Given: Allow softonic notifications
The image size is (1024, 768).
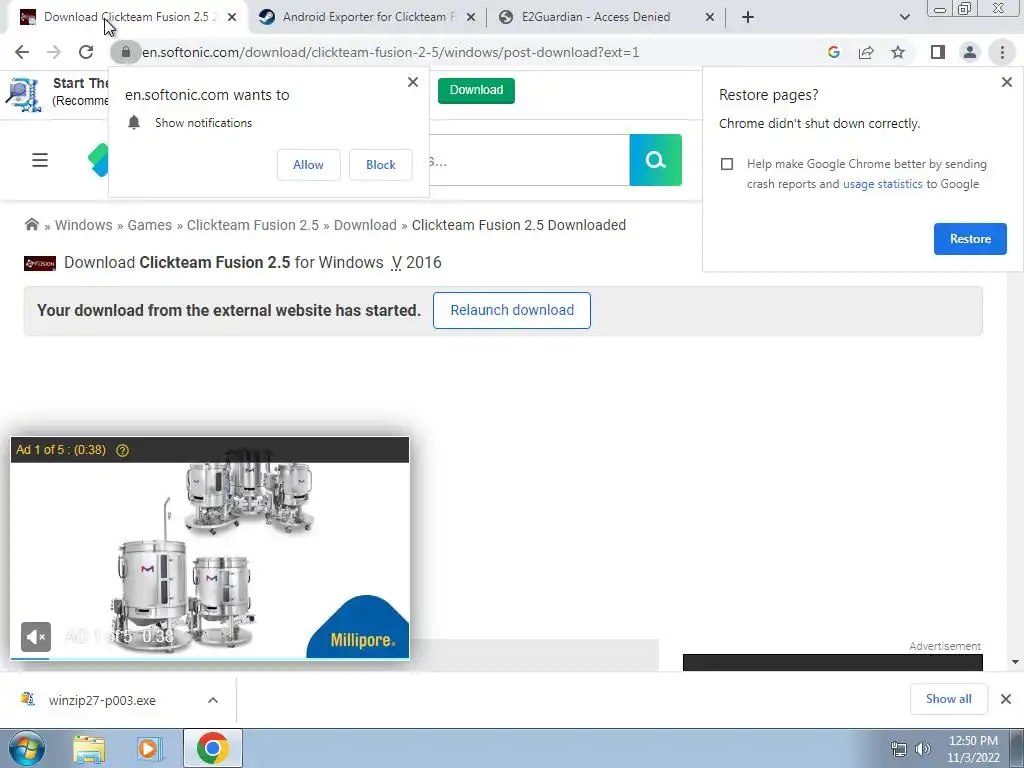Looking at the screenshot, I should (308, 165).
